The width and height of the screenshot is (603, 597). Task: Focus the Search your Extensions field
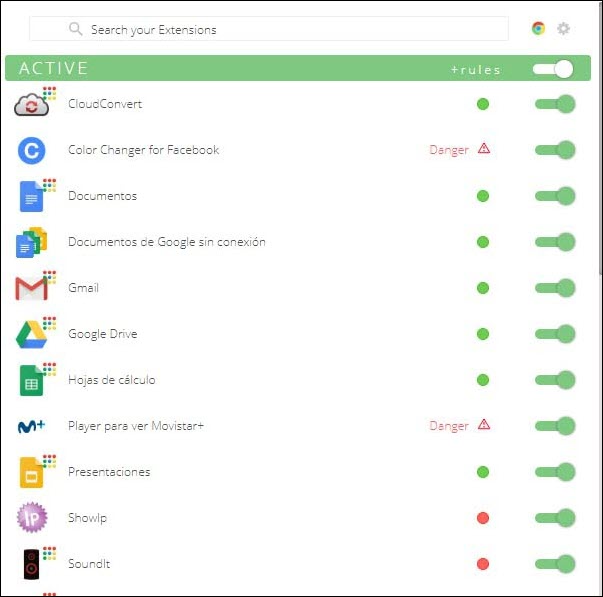point(269,29)
